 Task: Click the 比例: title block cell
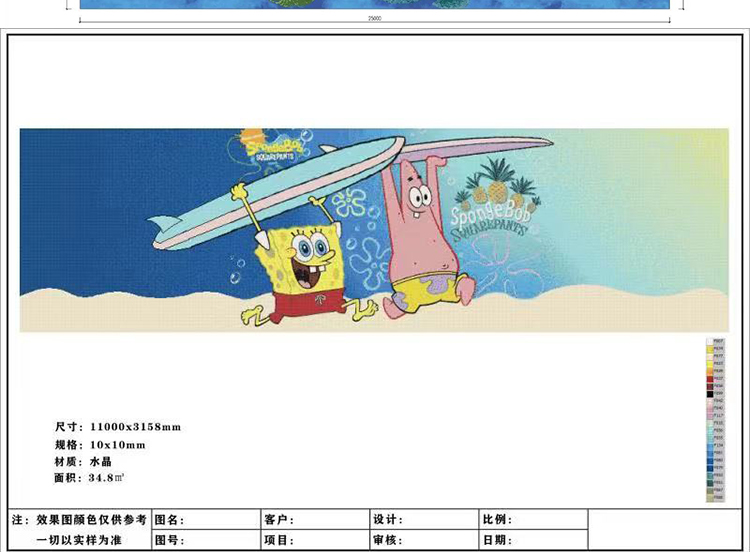[534, 519]
